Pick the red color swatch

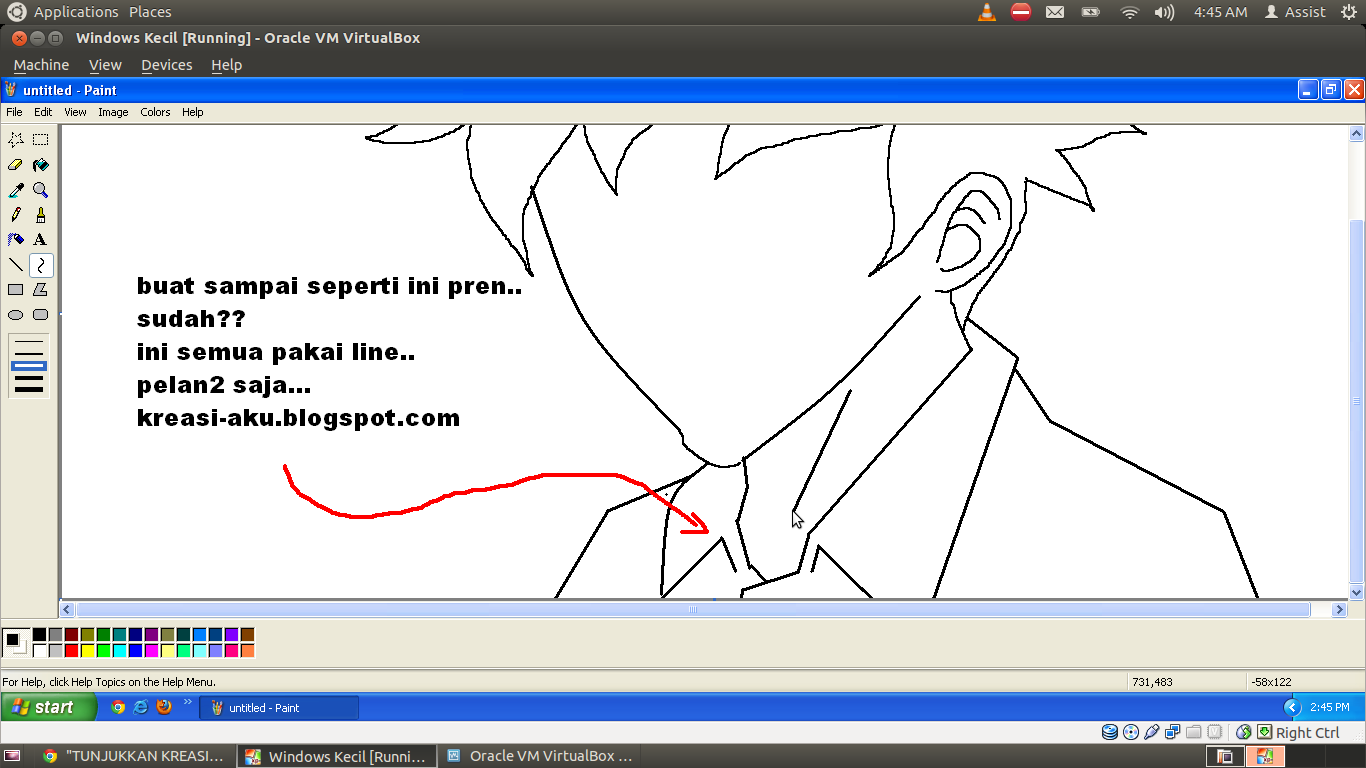pyautogui.click(x=71, y=651)
